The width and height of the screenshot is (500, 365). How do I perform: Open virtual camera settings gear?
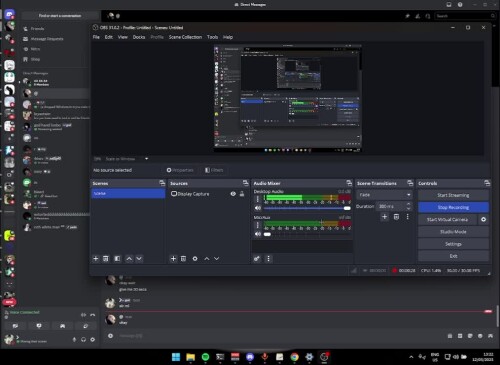[x=483, y=219]
